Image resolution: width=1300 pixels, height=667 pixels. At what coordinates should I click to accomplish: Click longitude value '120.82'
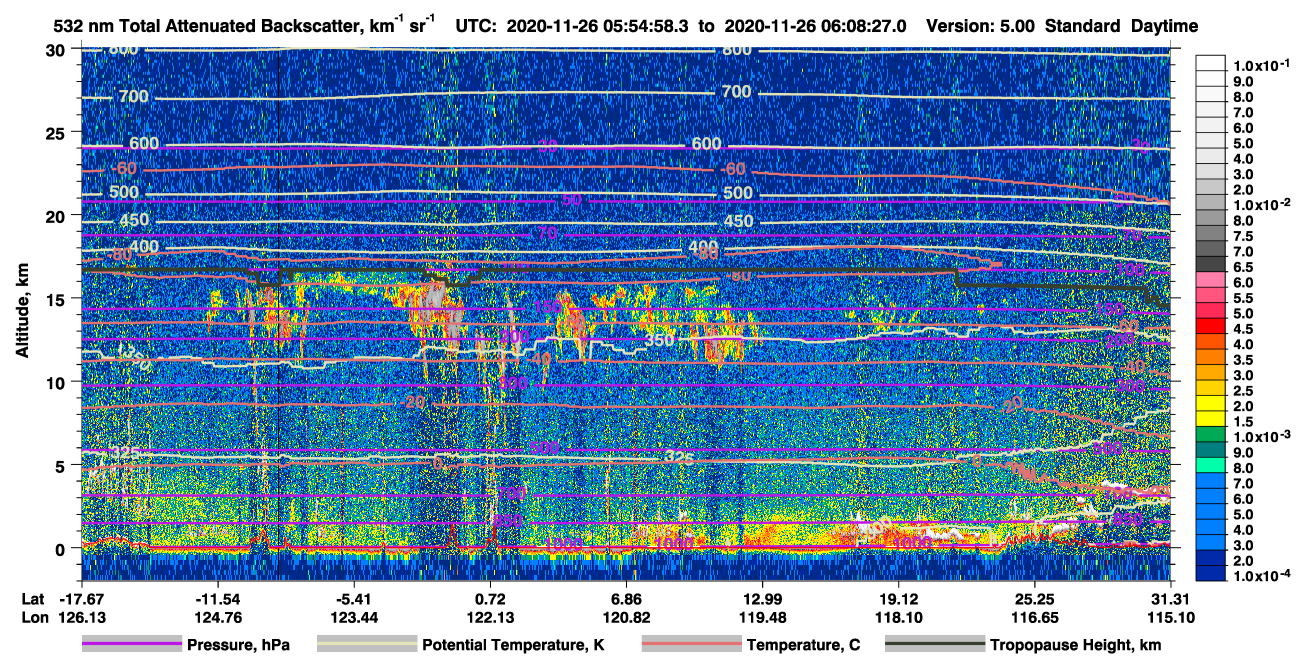[626, 617]
